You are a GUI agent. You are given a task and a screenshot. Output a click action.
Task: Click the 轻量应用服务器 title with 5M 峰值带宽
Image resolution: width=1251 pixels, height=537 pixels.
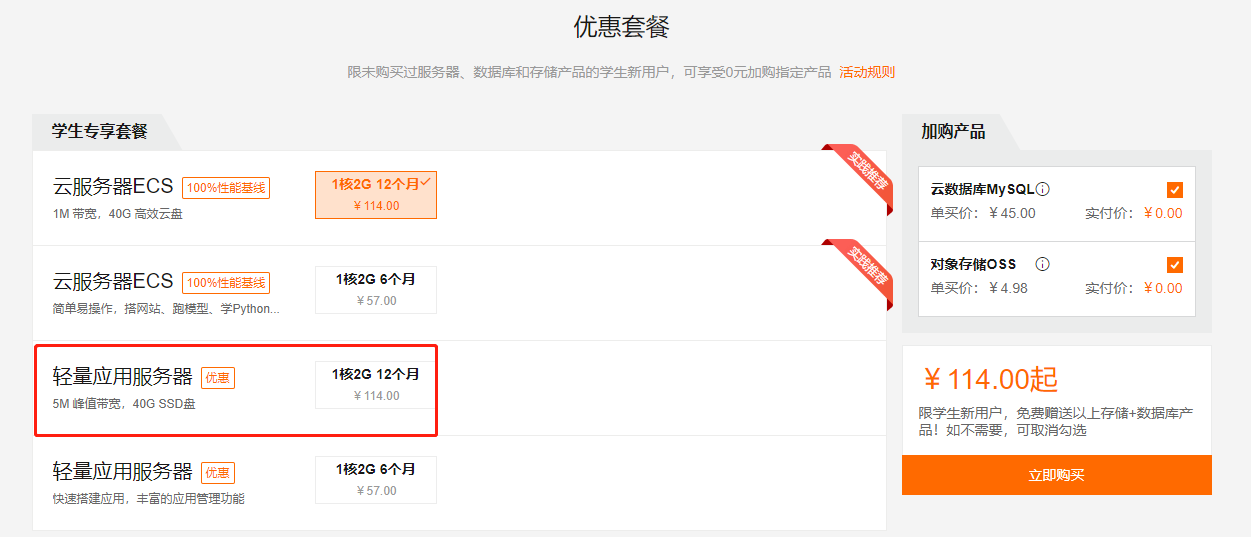coord(122,377)
